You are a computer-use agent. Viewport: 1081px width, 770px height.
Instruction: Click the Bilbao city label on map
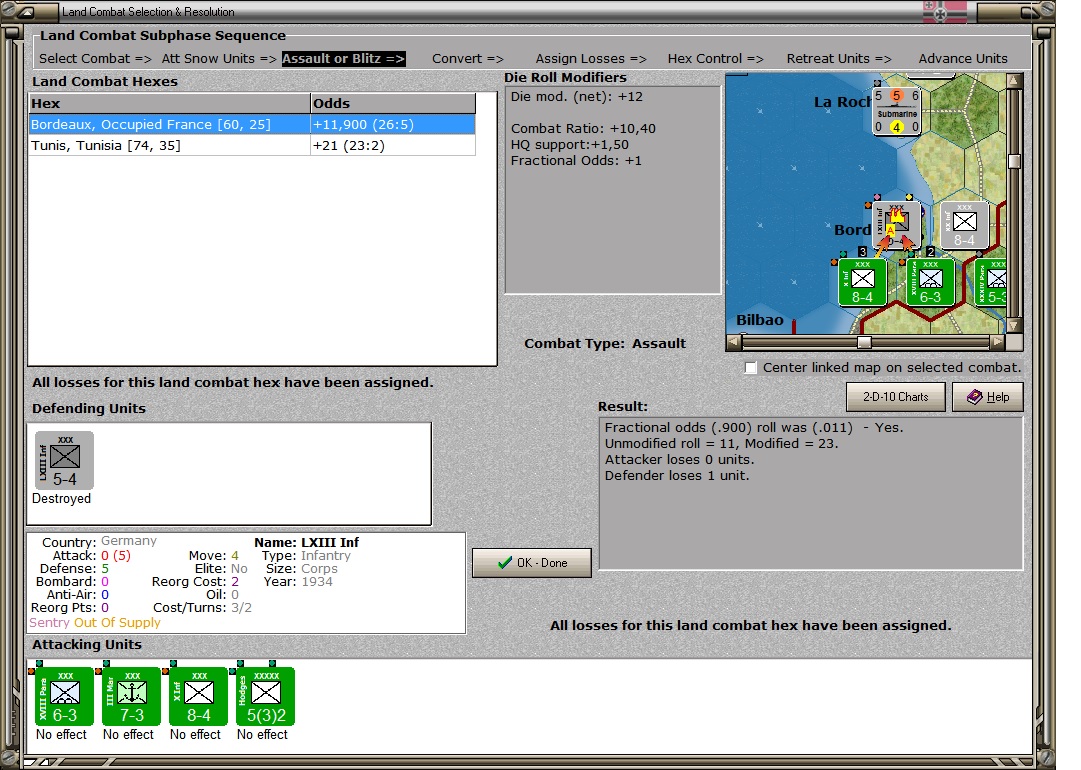[x=760, y=320]
